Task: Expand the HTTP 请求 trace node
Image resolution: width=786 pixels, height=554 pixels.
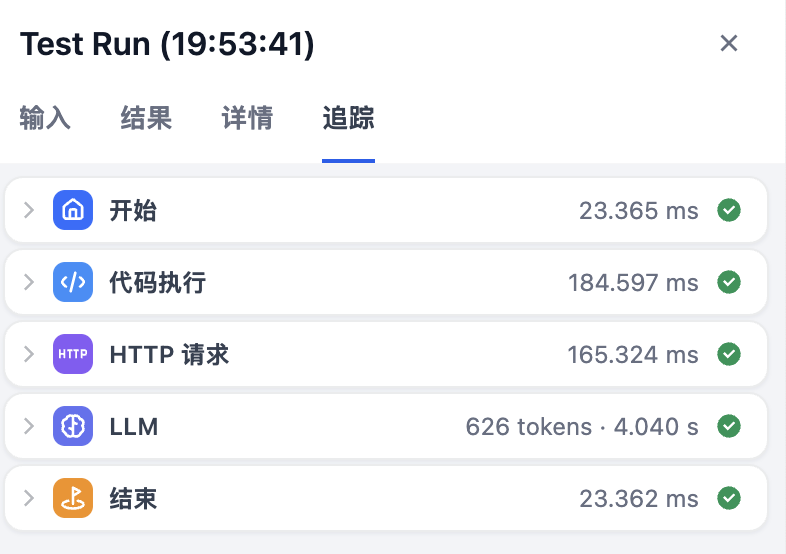Action: pos(29,354)
